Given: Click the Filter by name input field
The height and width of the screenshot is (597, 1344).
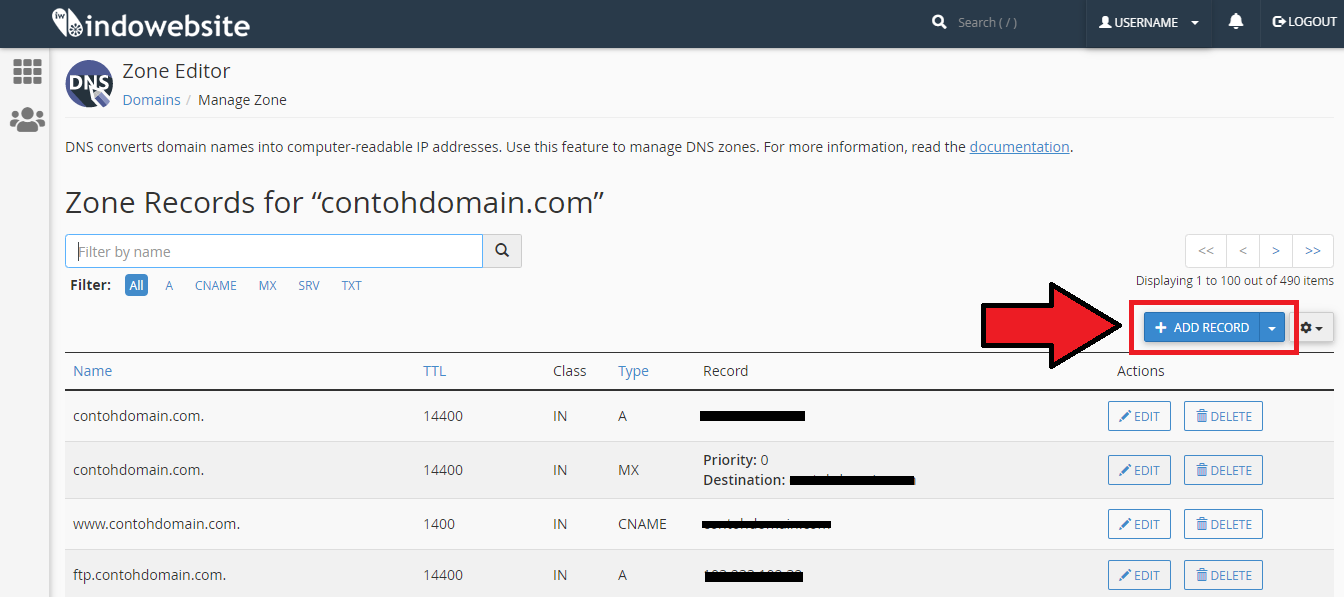Looking at the screenshot, I should pyautogui.click(x=274, y=251).
